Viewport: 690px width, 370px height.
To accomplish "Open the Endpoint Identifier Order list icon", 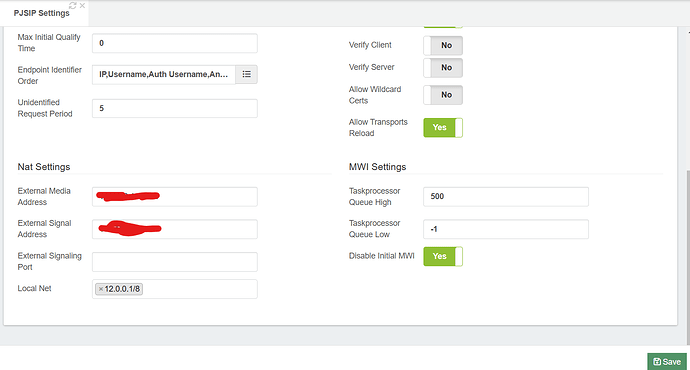I will pyautogui.click(x=246, y=74).
